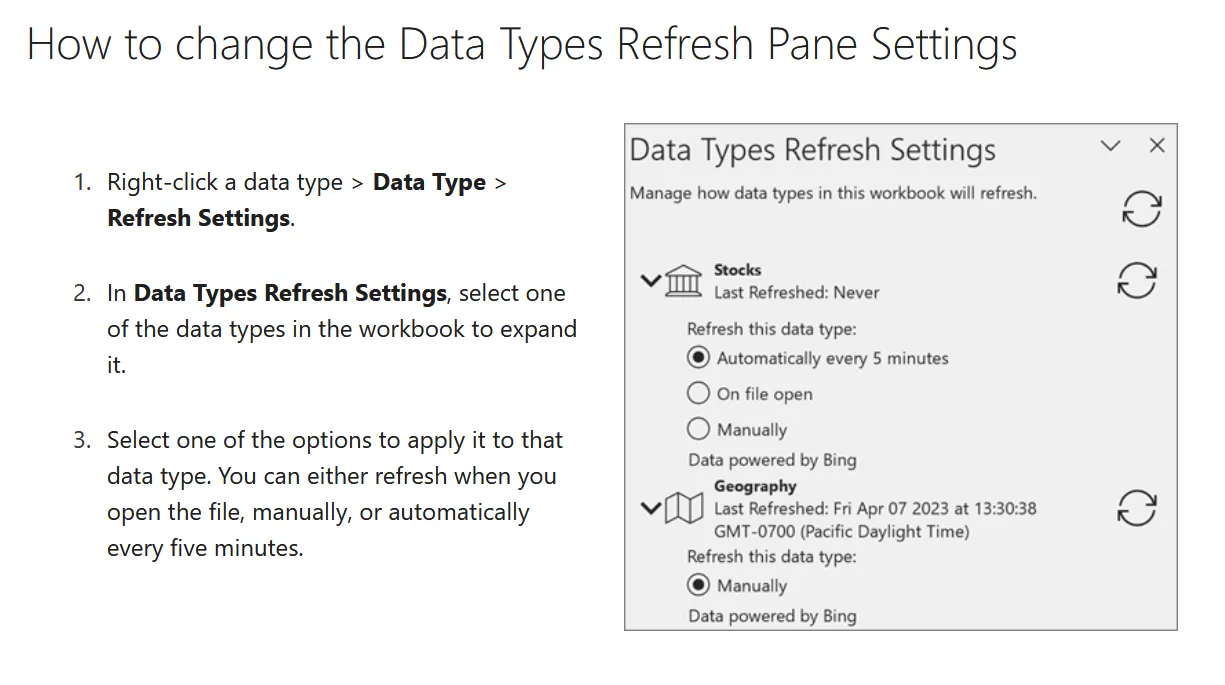Refresh the Geography data type
The image size is (1225, 685).
(1136, 508)
